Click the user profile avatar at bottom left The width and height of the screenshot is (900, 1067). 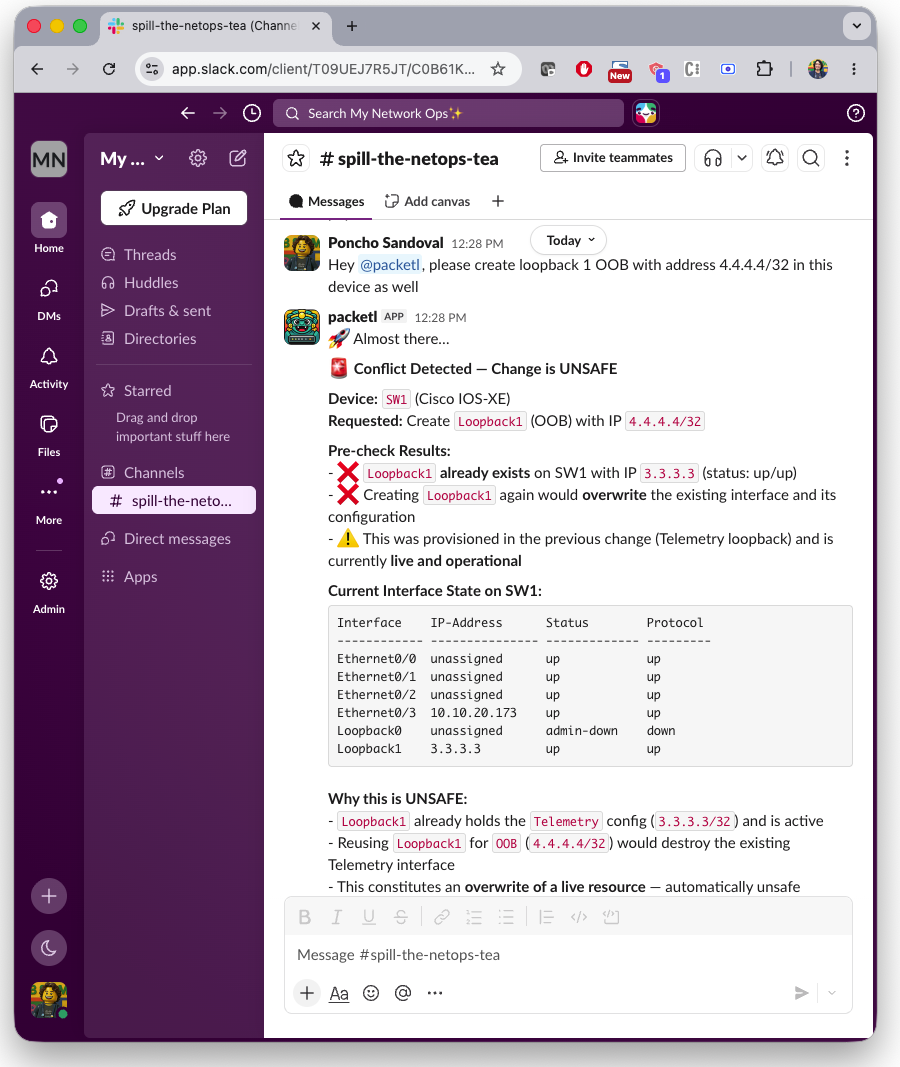click(49, 1000)
